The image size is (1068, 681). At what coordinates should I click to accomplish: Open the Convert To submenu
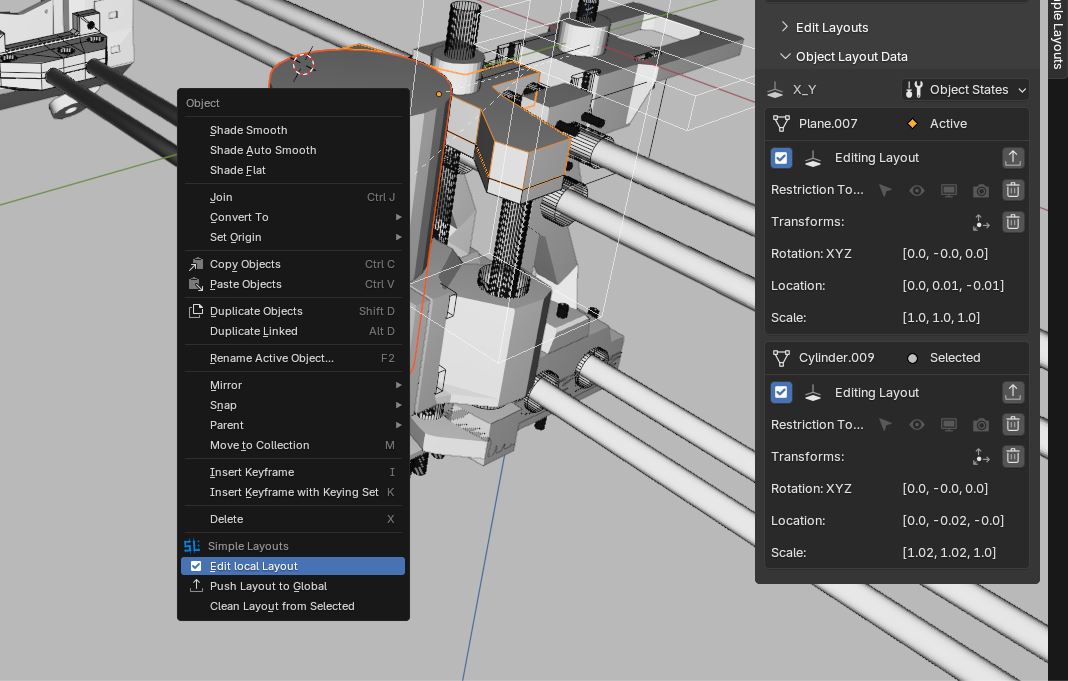(239, 217)
